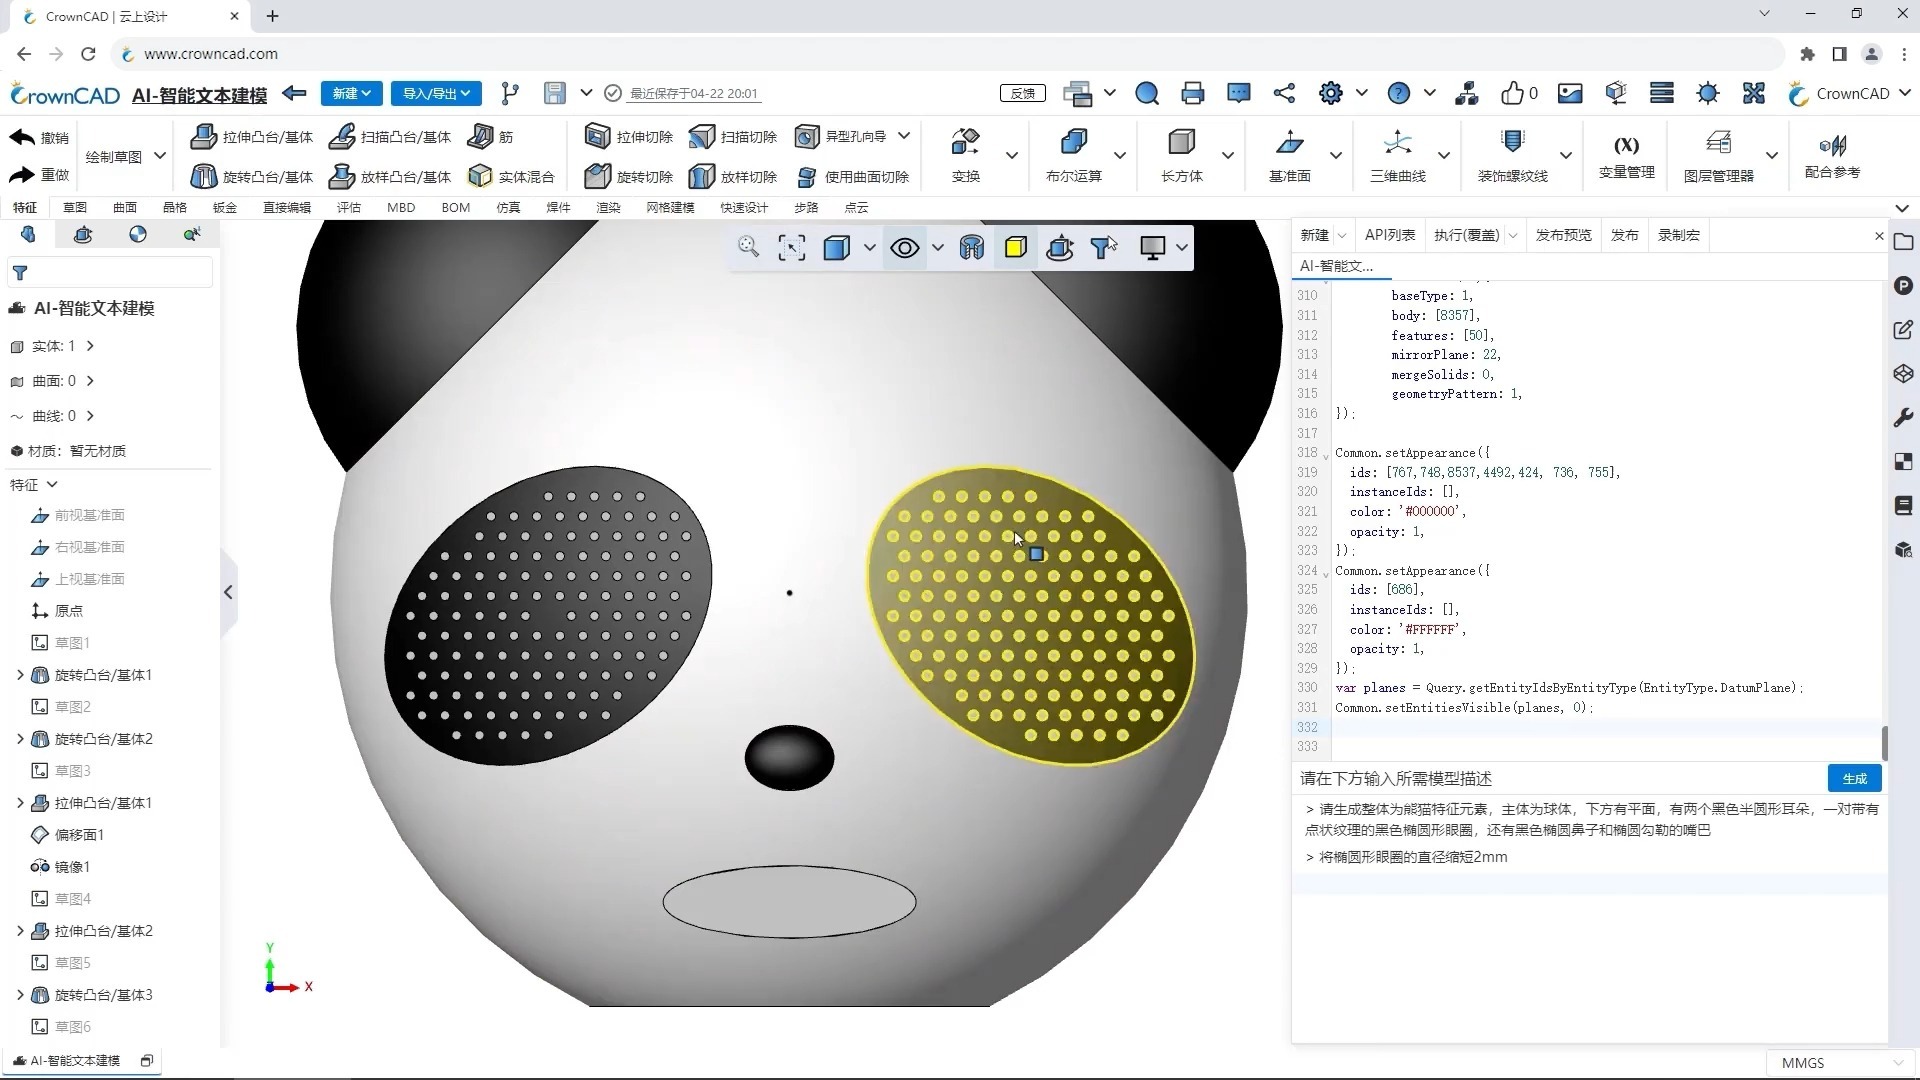Click the 旋转切除 revolve cut tool
This screenshot has width=1920, height=1080.
pyautogui.click(x=629, y=177)
